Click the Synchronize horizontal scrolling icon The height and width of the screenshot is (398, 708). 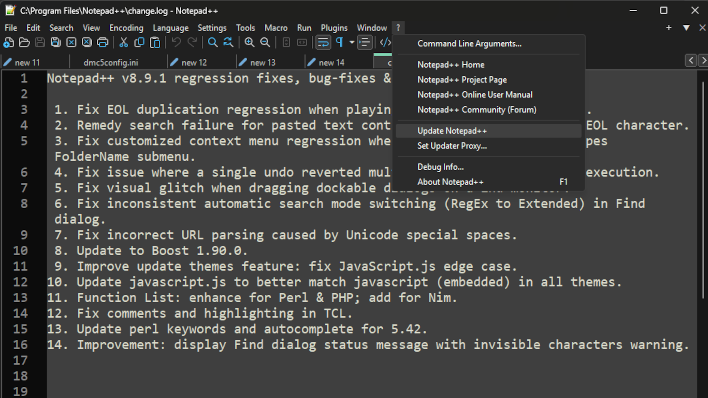[302, 42]
